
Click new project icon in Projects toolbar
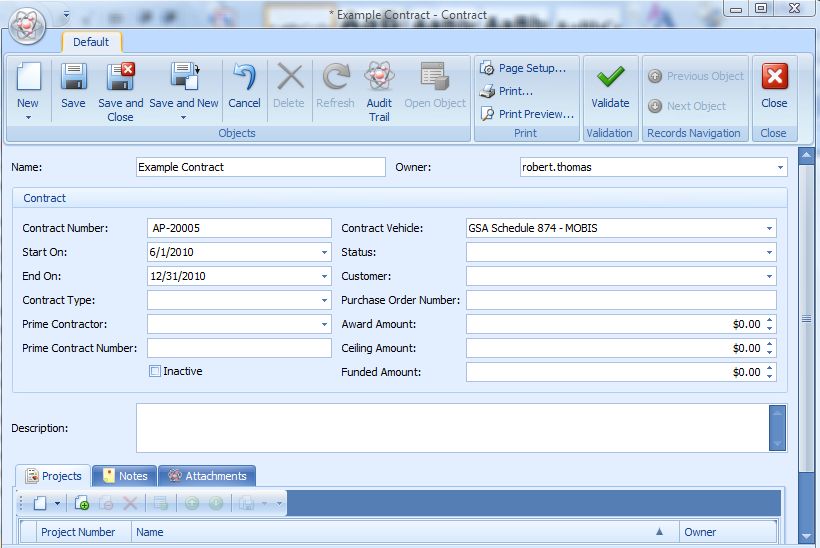click(40, 504)
